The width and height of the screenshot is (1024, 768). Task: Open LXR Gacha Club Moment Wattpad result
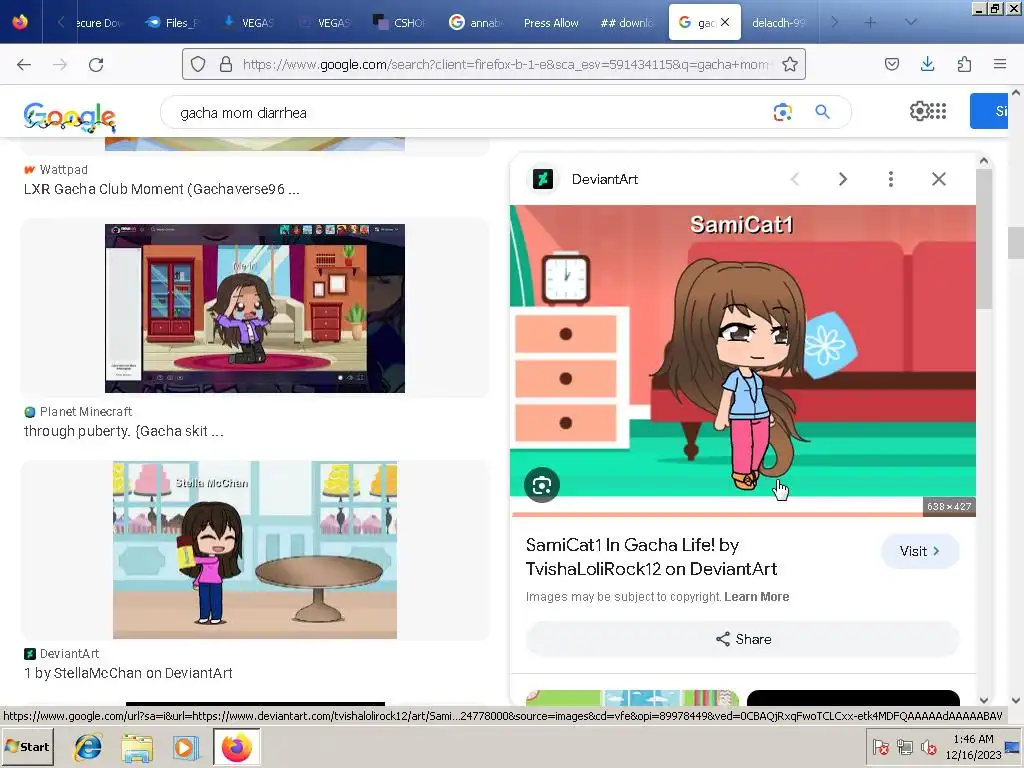[161, 189]
